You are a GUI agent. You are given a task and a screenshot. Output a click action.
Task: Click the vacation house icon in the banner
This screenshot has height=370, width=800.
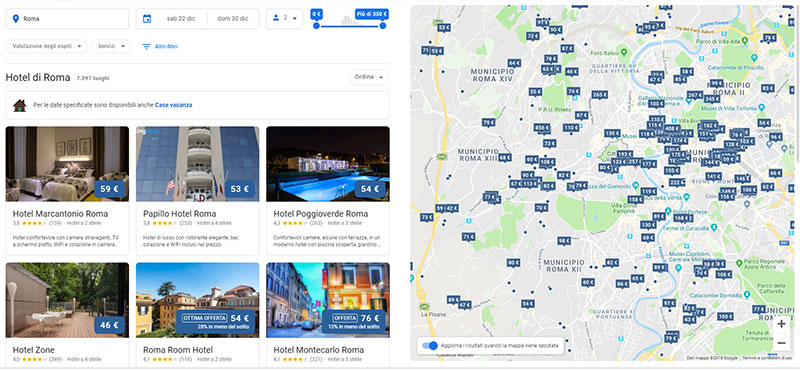pyautogui.click(x=19, y=105)
